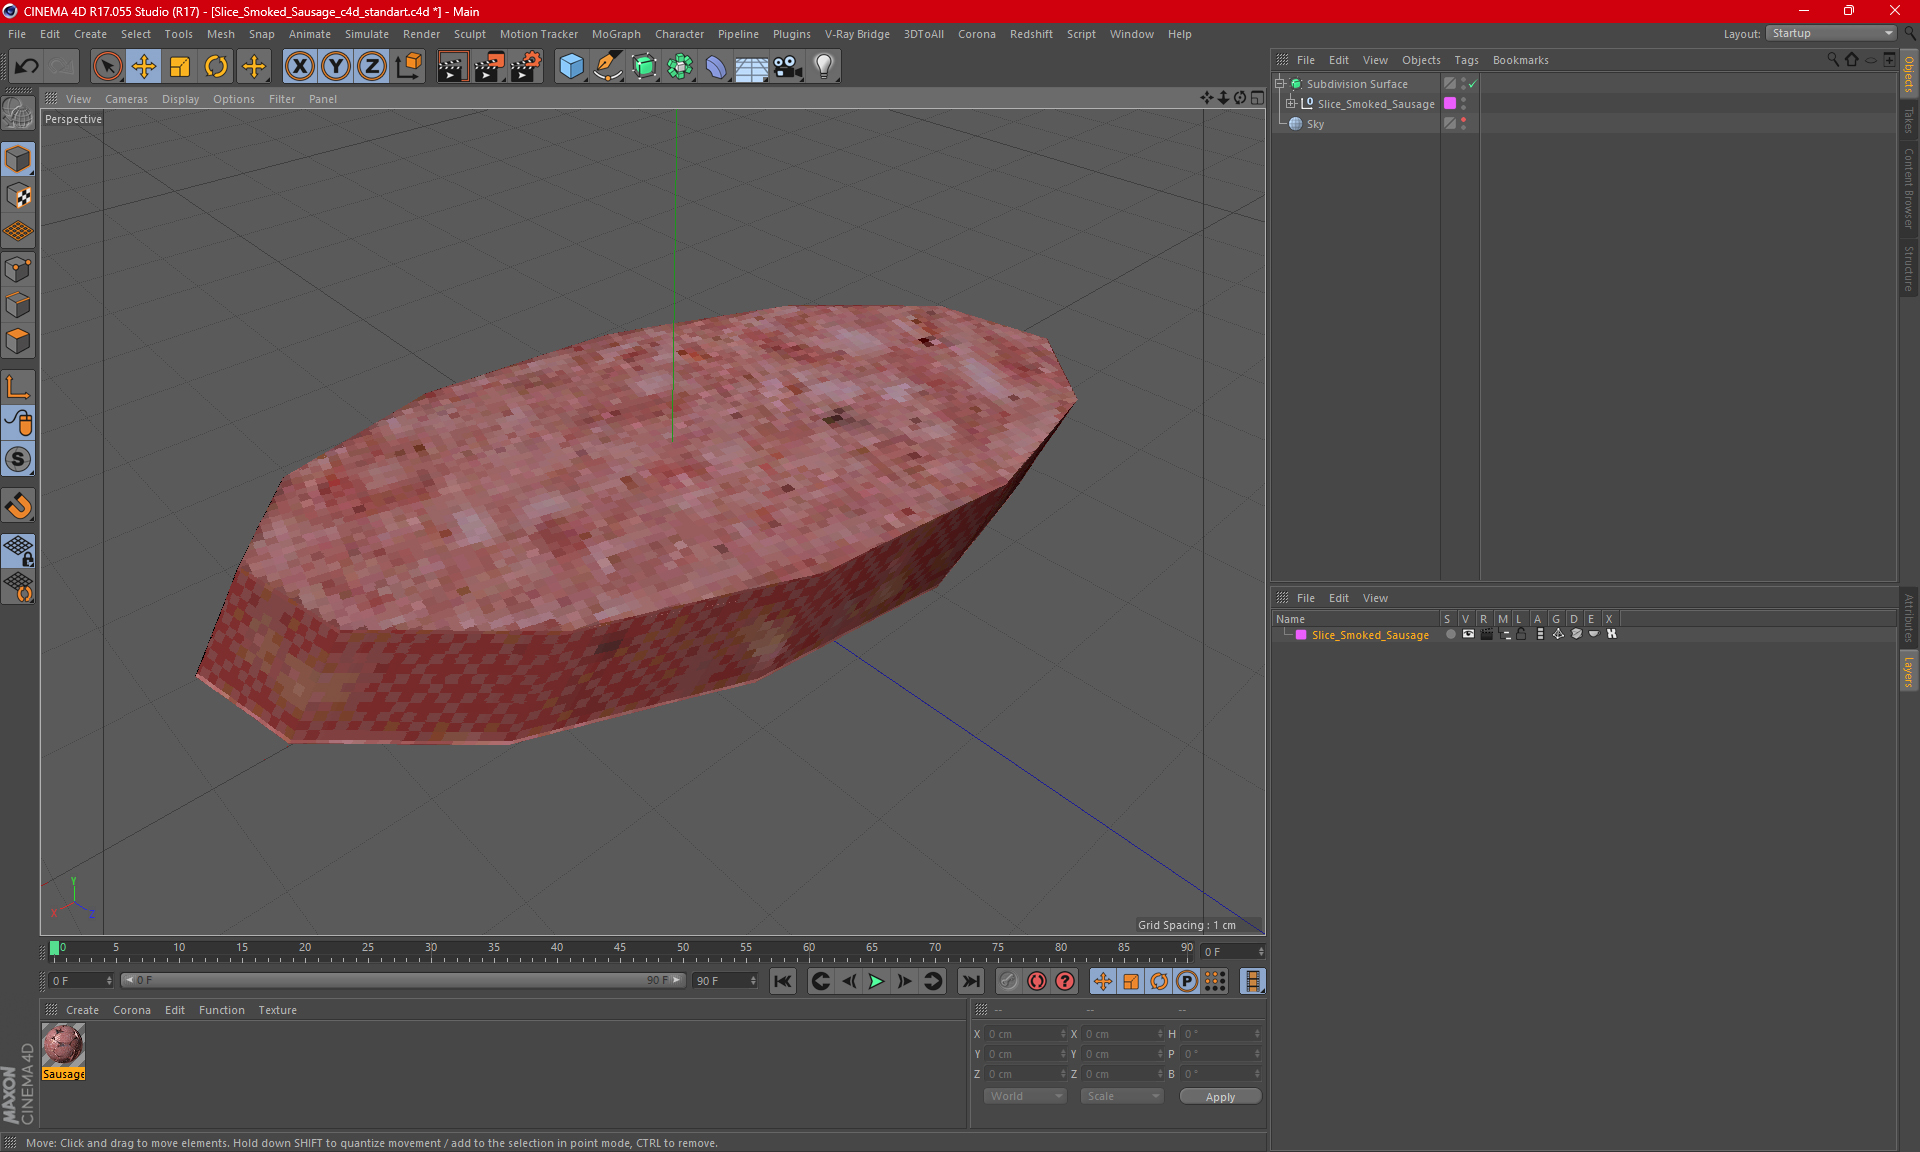The image size is (1920, 1152).
Task: Open Material Manager Texture menu
Action: [x=277, y=1010]
